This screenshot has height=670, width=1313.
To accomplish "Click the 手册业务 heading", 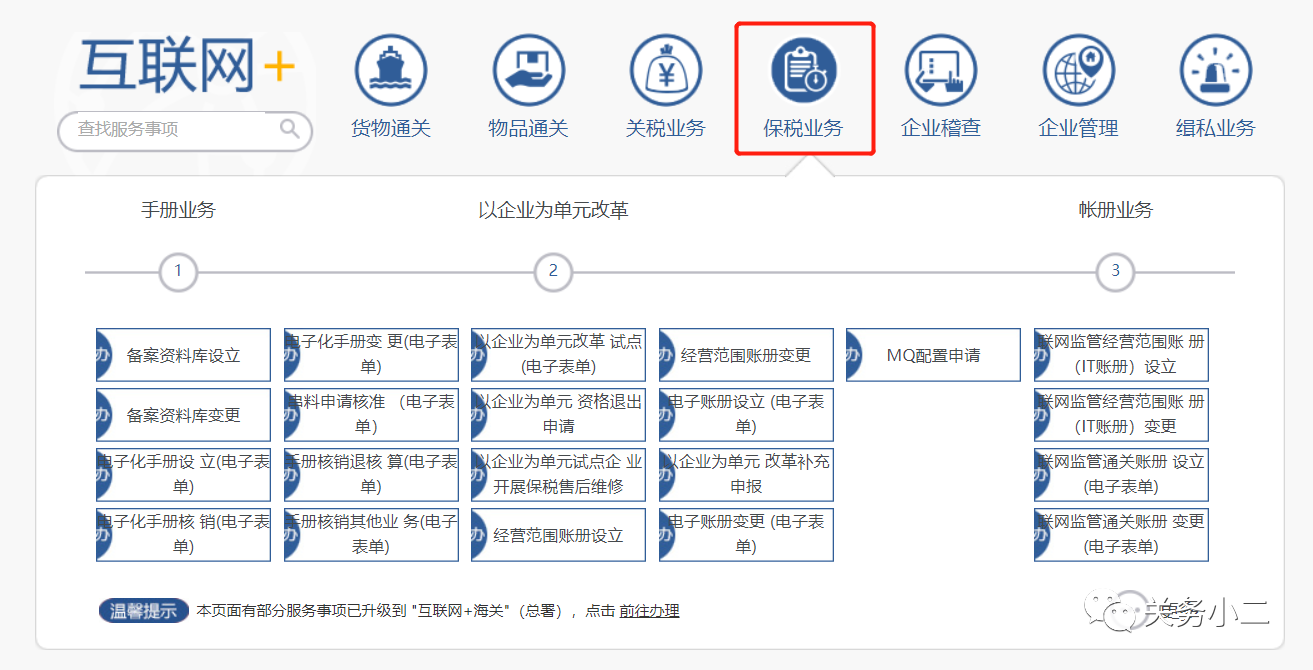I will (178, 210).
